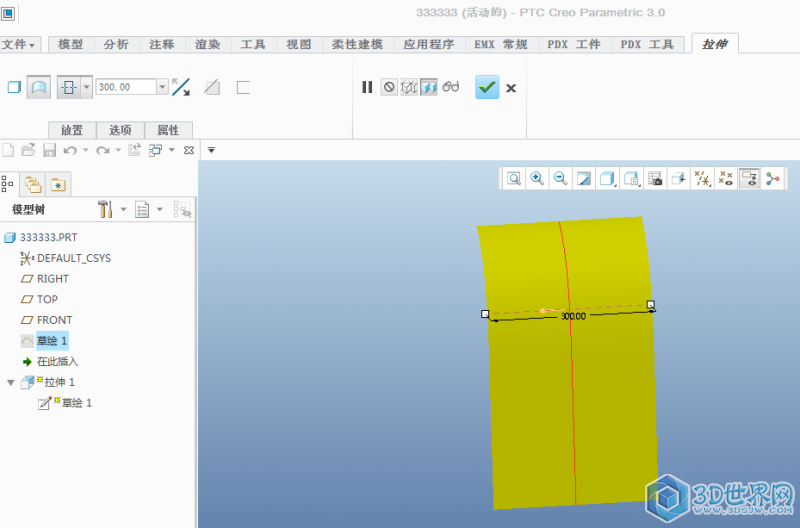Select the no preview mode icon
Viewport: 800px width, 528px height.
(389, 87)
